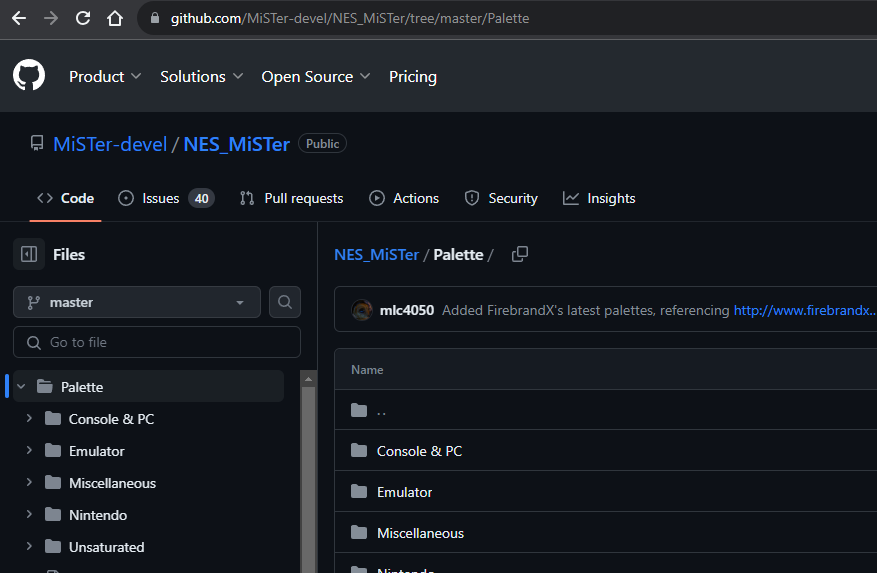The width and height of the screenshot is (877, 575).
Task: Click the folder icon in the Console & PC list row
Action: (359, 451)
